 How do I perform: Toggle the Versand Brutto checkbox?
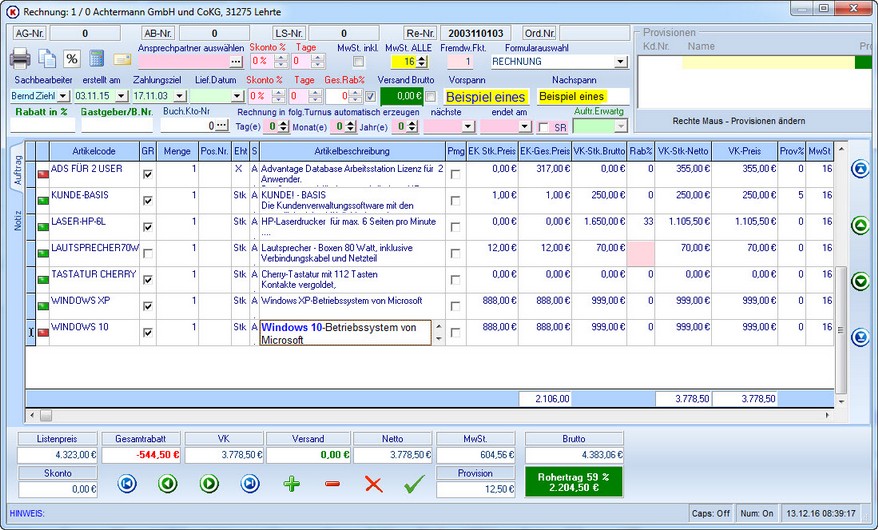tap(430, 96)
